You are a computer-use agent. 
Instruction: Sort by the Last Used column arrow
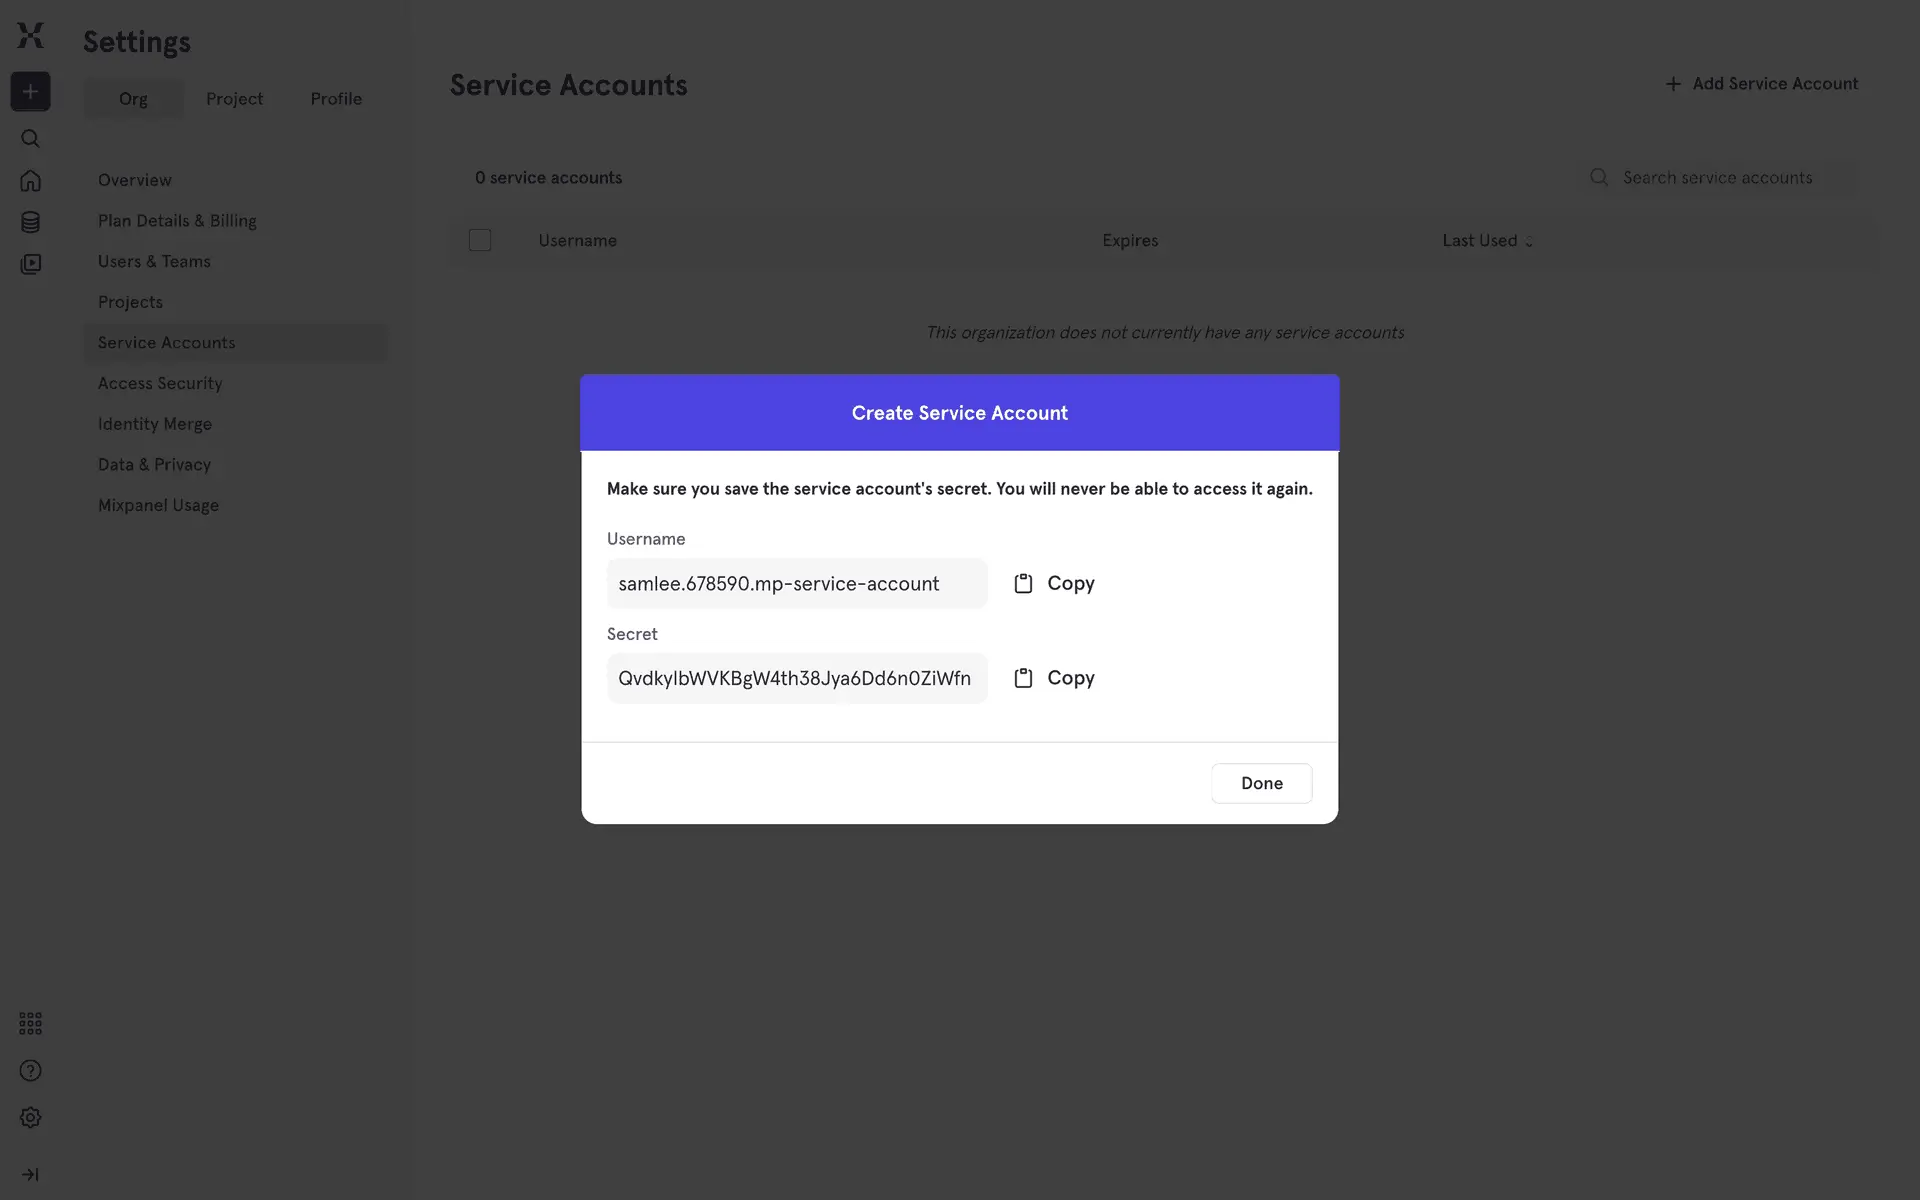[x=1528, y=241]
